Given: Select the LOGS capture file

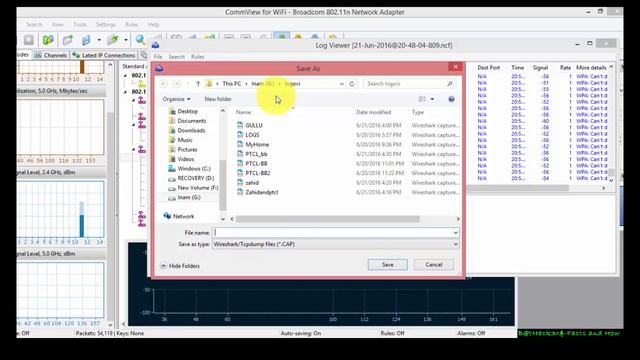Looking at the screenshot, I should pos(252,135).
